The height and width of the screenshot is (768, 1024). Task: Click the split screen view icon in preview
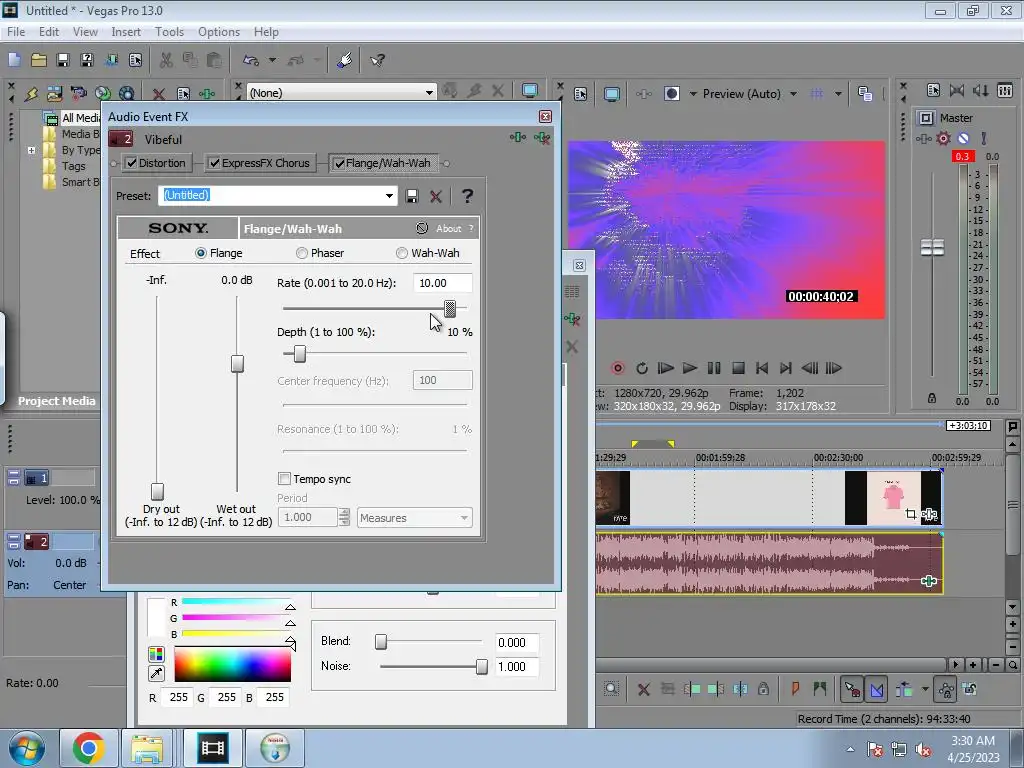pos(672,93)
